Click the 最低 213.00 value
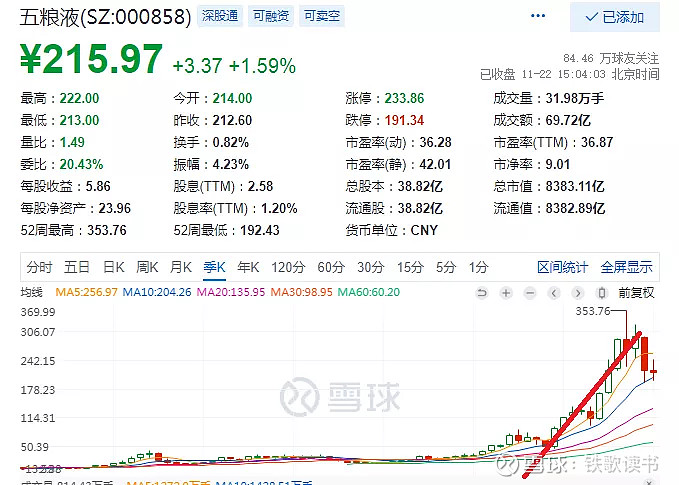This screenshot has height=485, width=679. click(79, 120)
